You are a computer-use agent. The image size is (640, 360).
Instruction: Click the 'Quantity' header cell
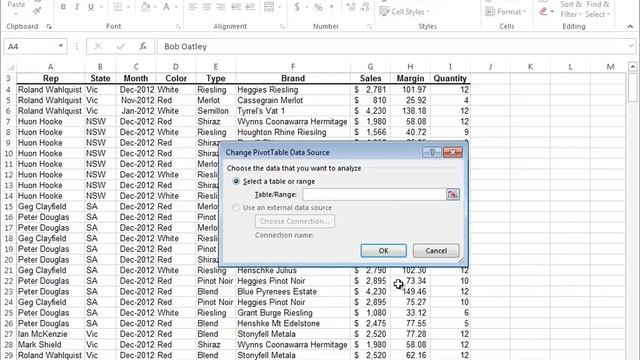tap(450, 78)
